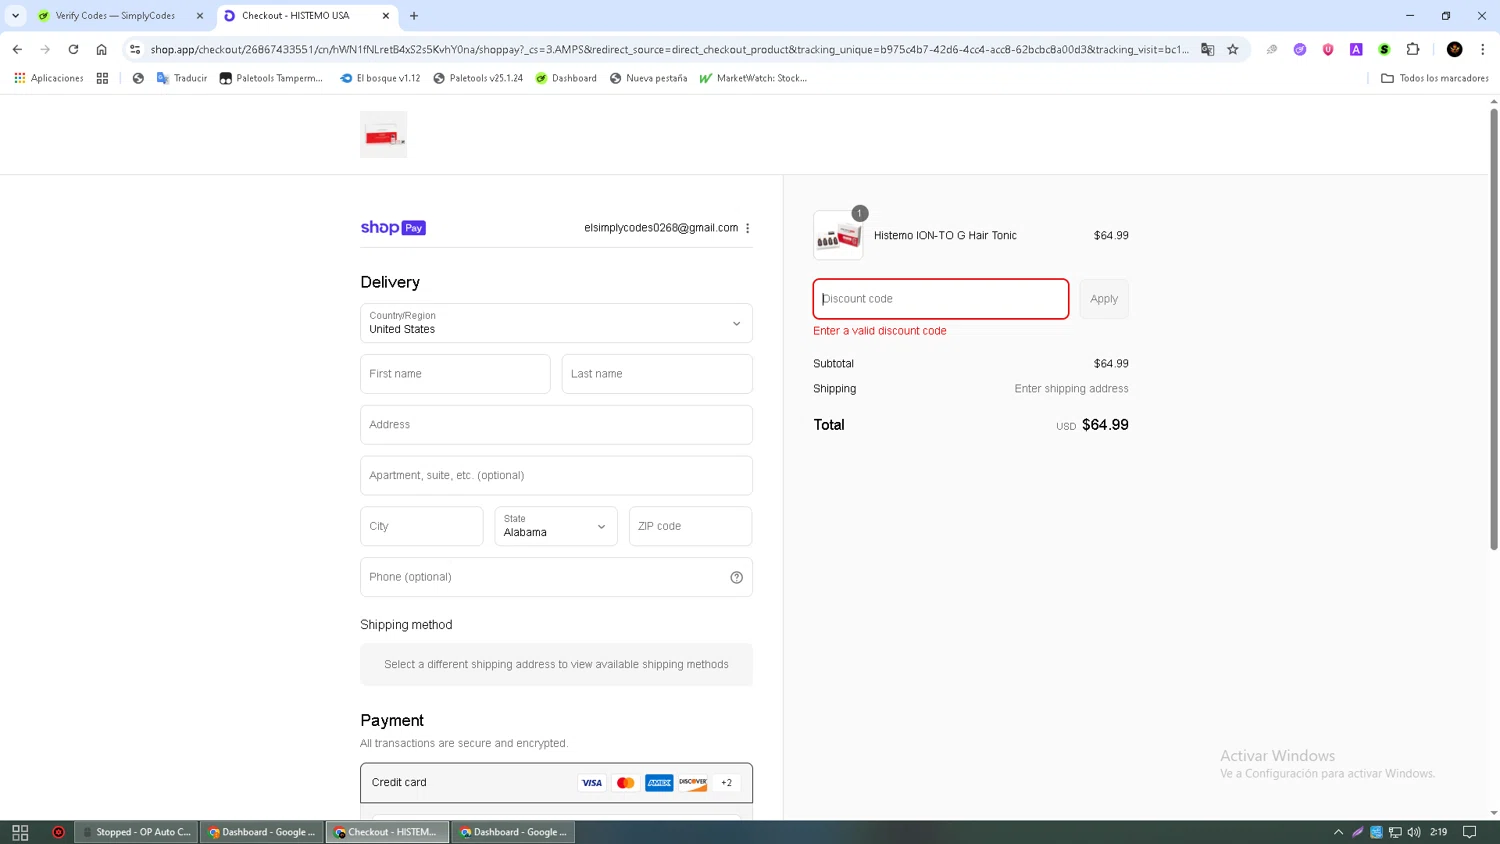Bookmark this page with star icon

tap(1233, 49)
